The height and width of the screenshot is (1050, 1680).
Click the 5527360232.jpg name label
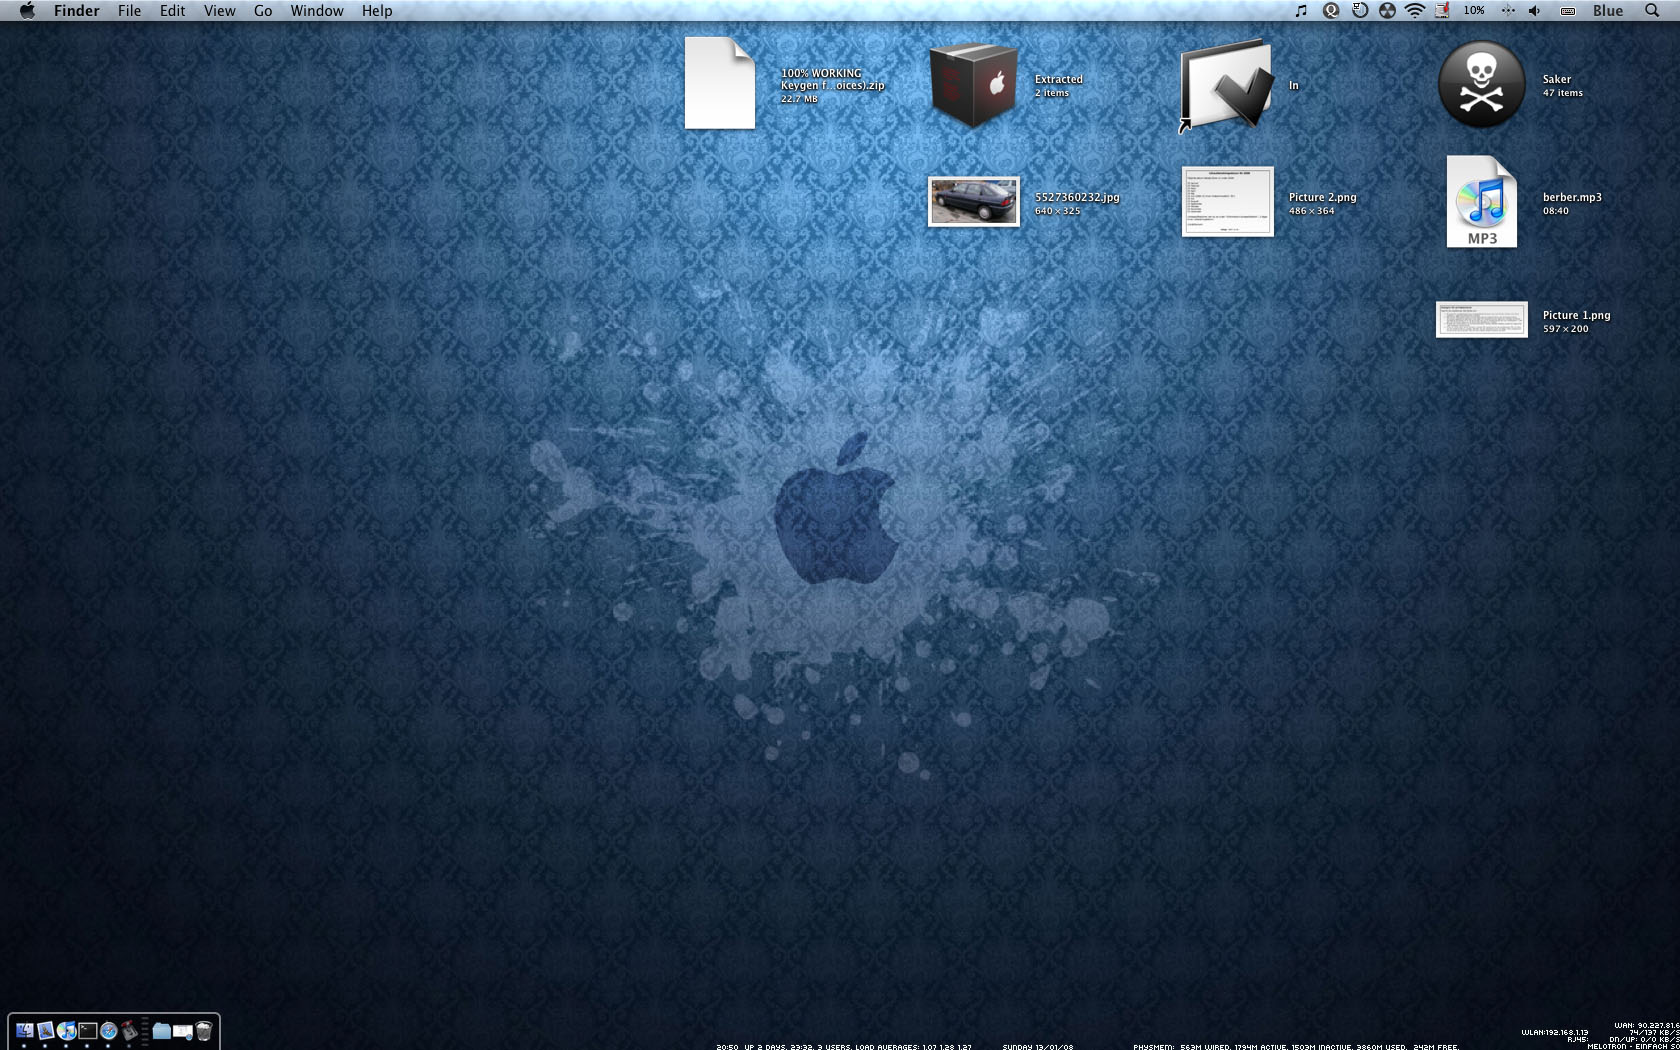pyautogui.click(x=1077, y=197)
